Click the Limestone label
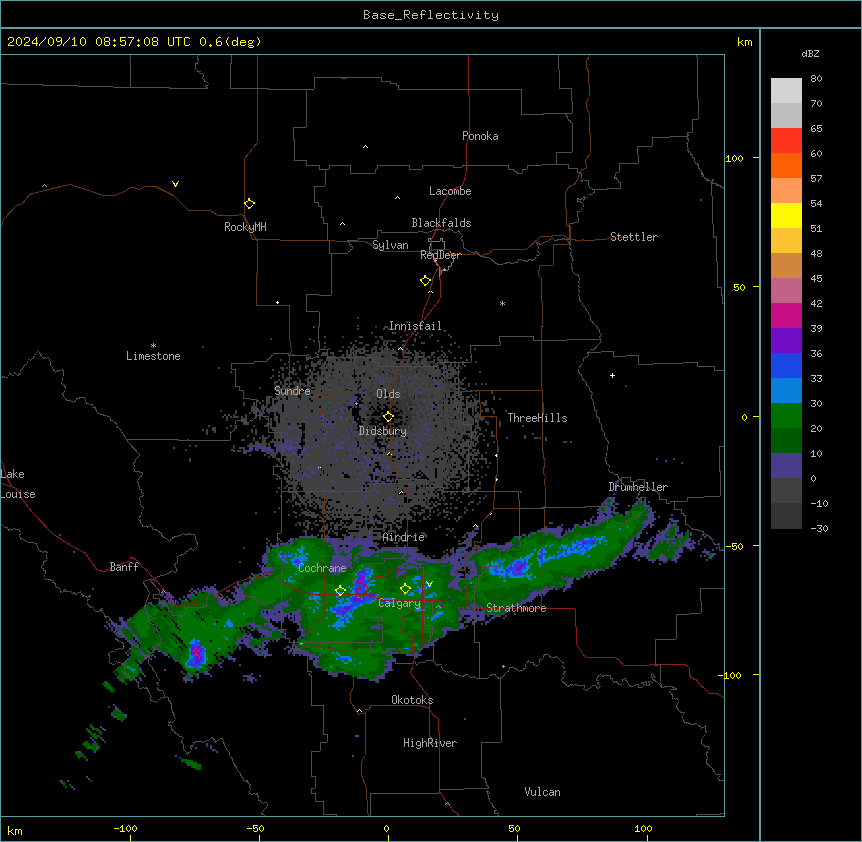The image size is (862, 842). pyautogui.click(x=153, y=356)
